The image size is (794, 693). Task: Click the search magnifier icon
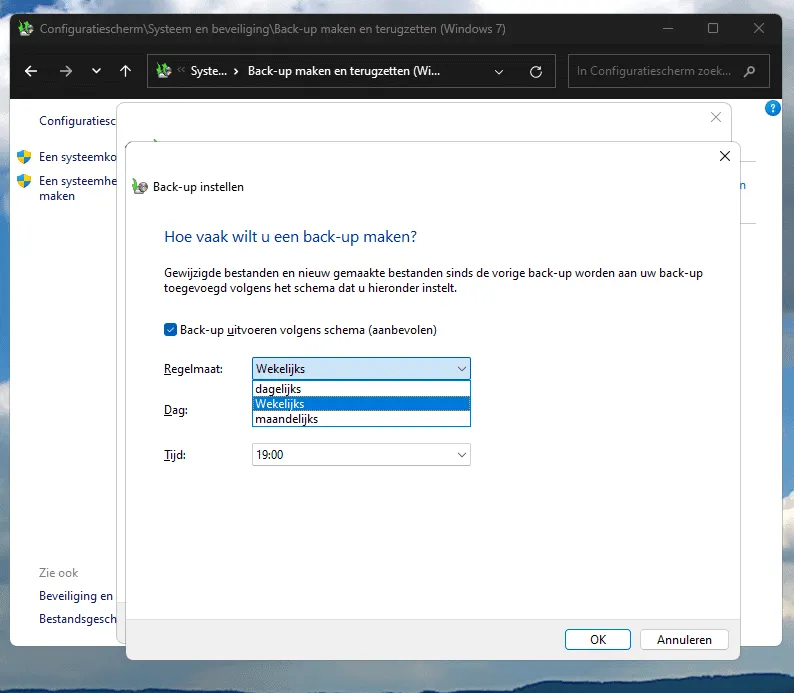(x=750, y=71)
